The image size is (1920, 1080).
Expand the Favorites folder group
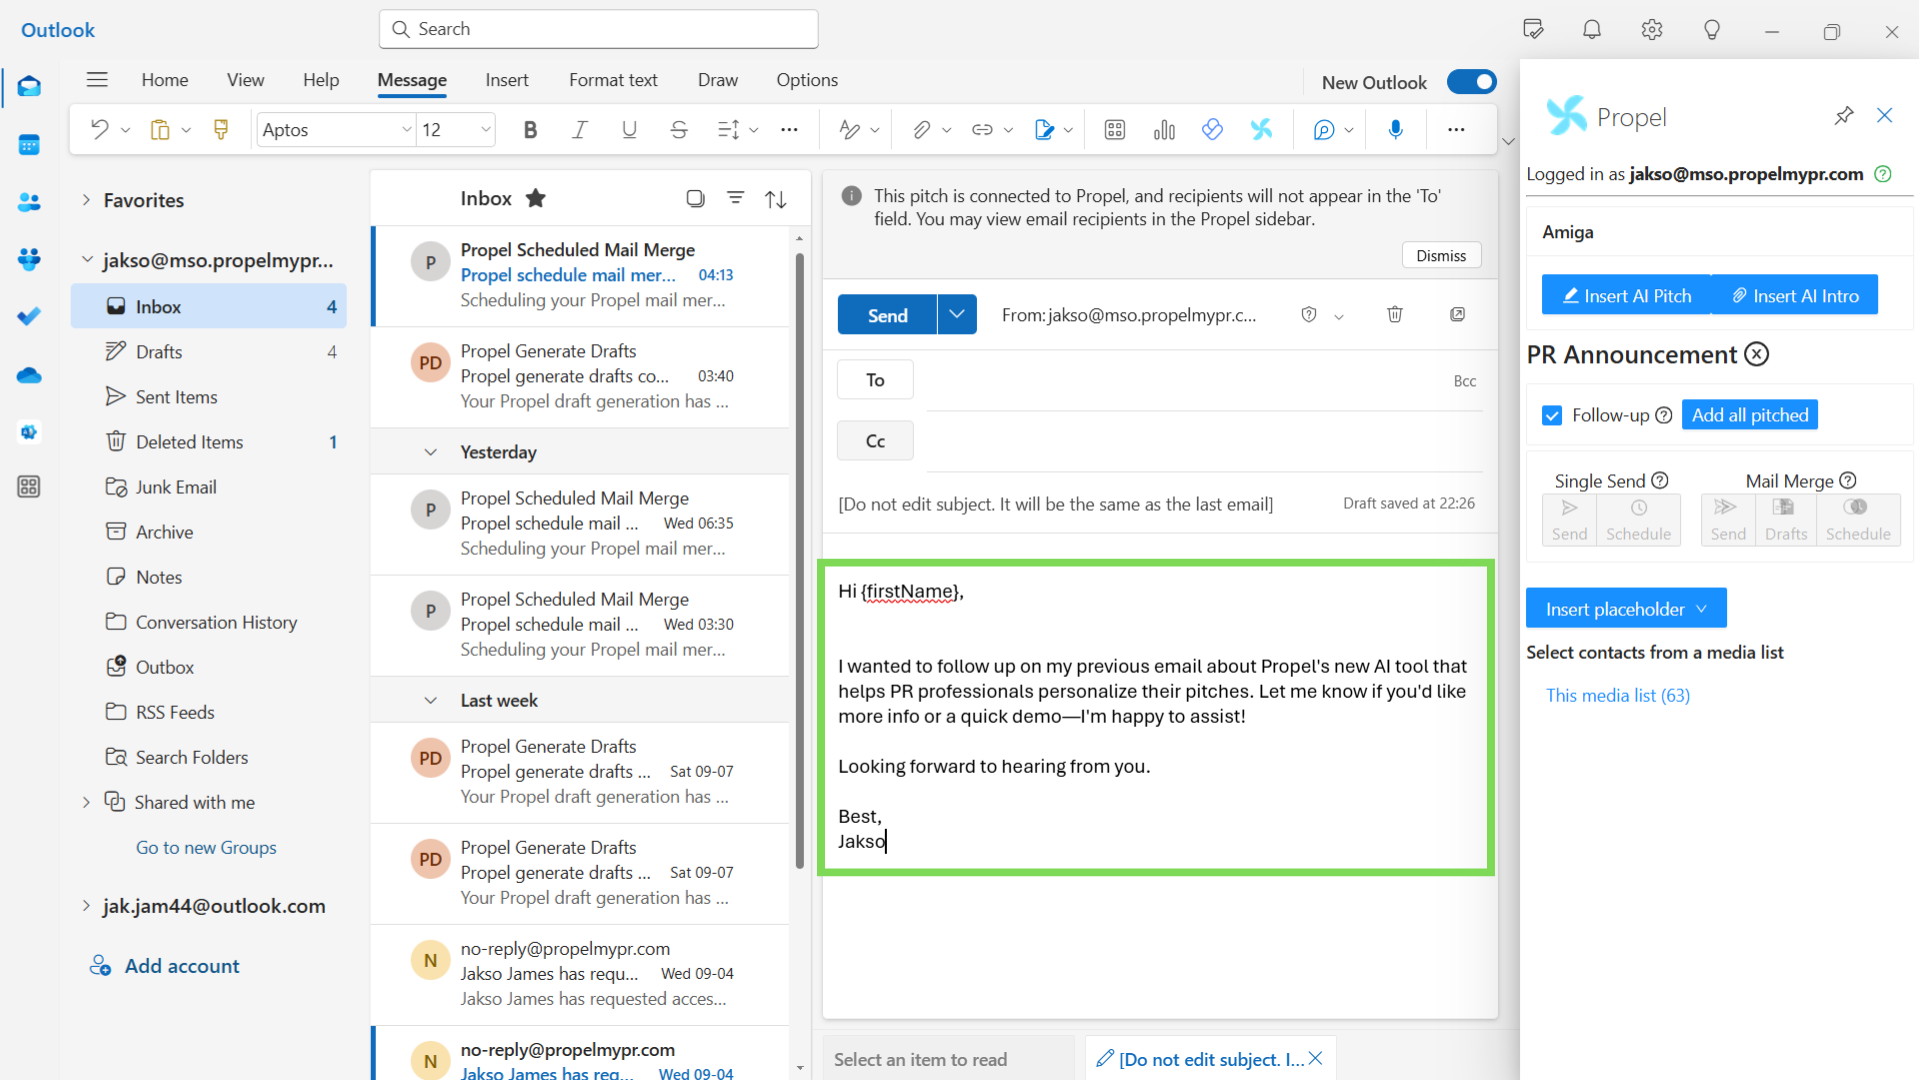click(x=87, y=200)
